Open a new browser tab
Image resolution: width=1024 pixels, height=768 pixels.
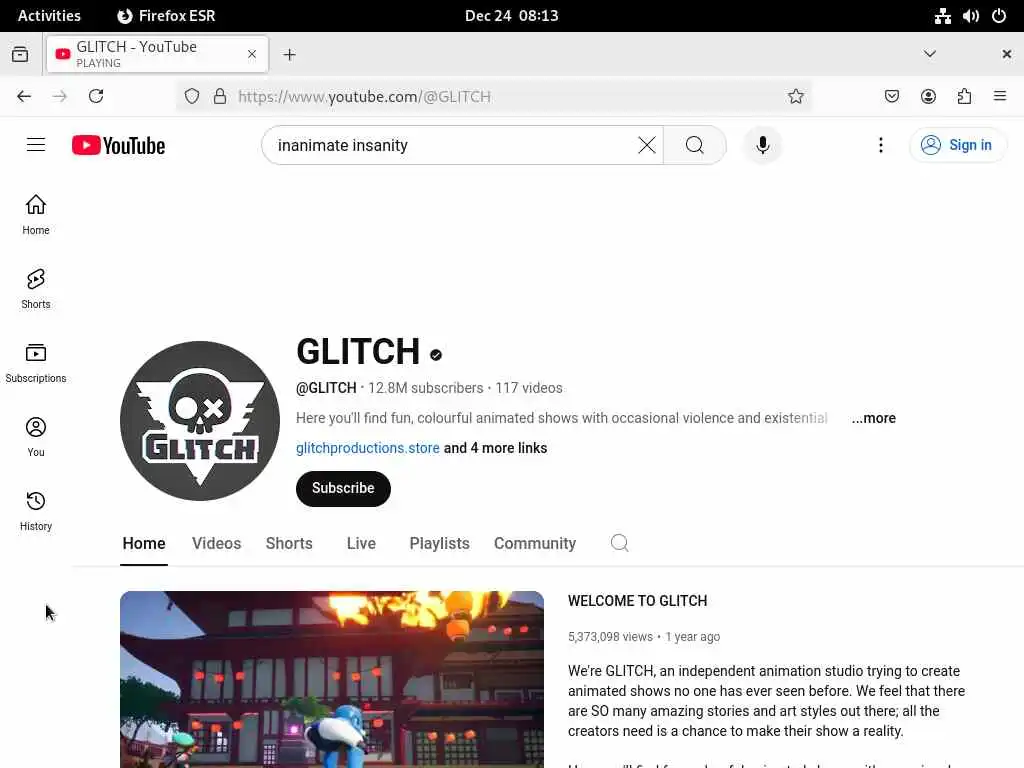tap(289, 55)
